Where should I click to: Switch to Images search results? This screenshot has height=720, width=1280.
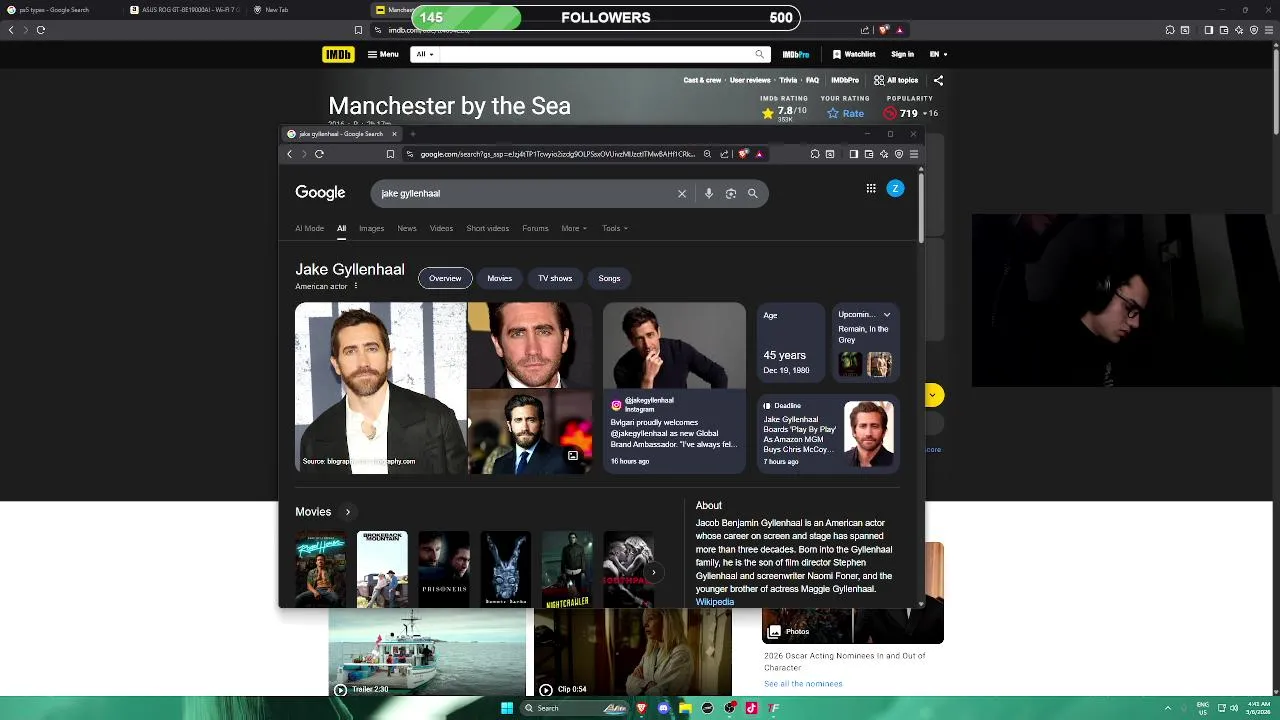click(x=371, y=228)
